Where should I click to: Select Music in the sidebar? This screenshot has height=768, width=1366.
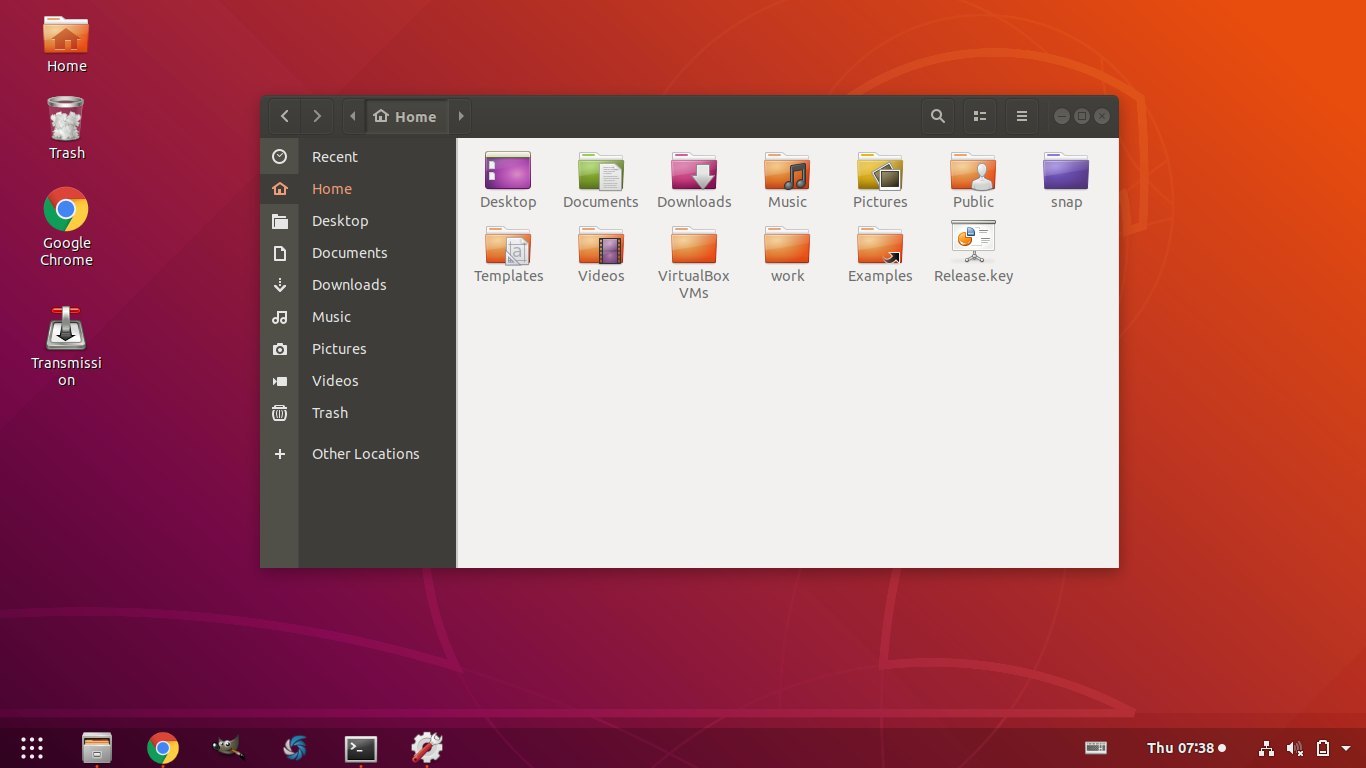click(x=358, y=317)
